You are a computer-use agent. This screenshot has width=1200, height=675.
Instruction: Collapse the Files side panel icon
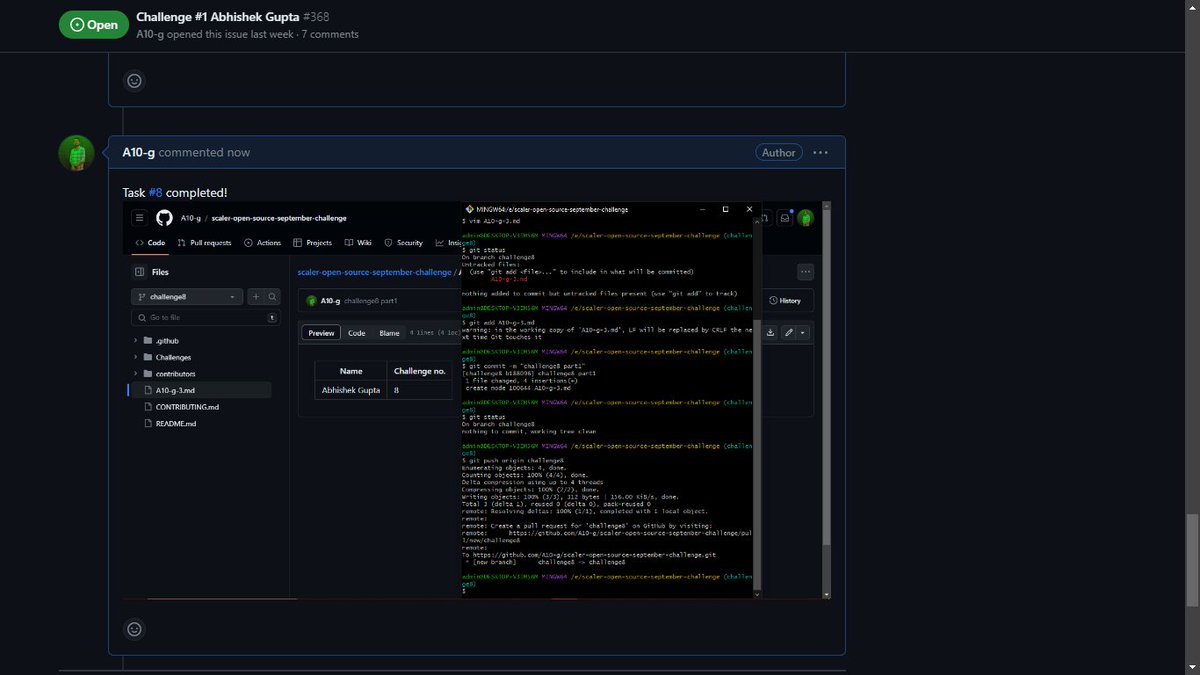point(139,272)
